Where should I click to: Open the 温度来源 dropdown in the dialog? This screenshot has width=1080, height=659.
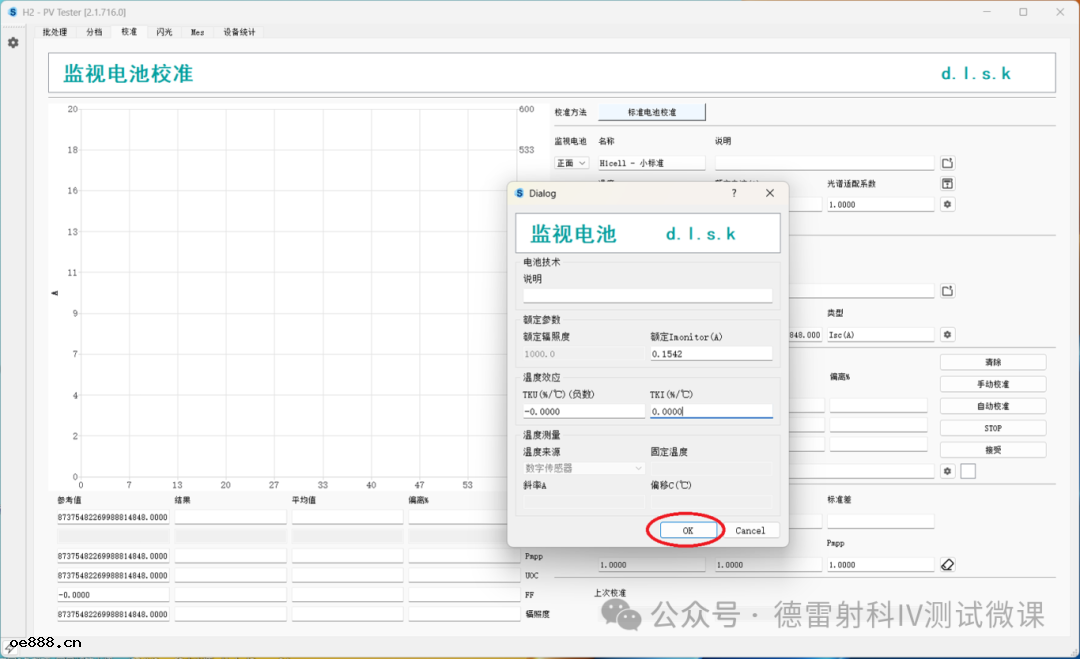pos(584,468)
